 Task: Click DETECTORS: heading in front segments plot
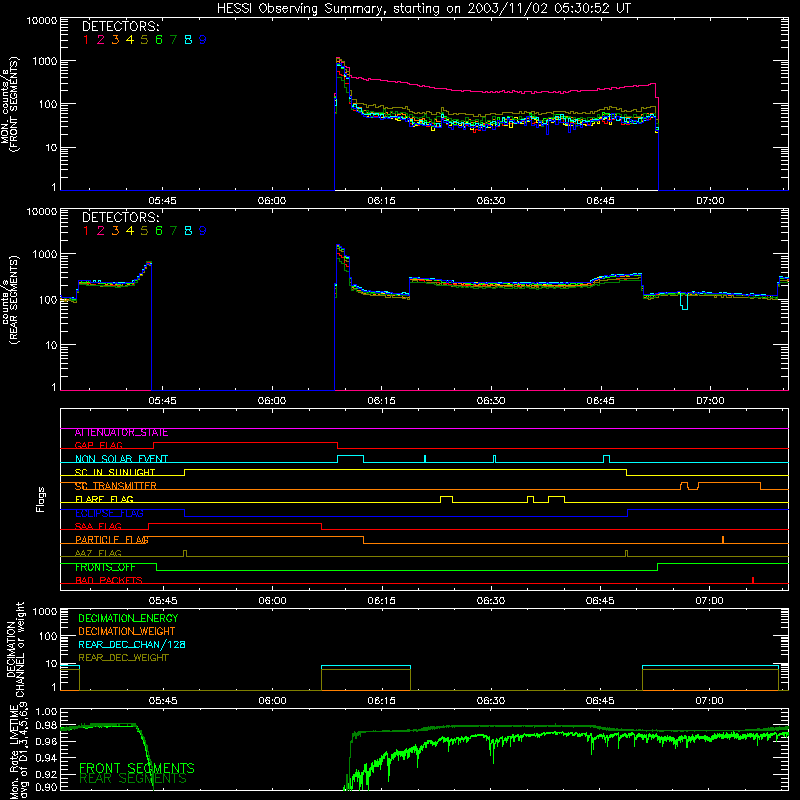click(121, 26)
